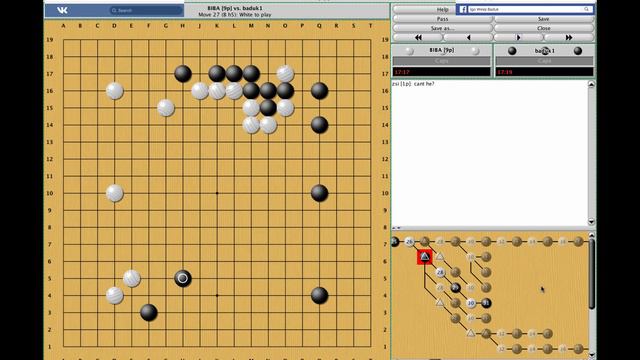Focus the VK search field
This screenshot has width=640, height=360.
(x=146, y=10)
